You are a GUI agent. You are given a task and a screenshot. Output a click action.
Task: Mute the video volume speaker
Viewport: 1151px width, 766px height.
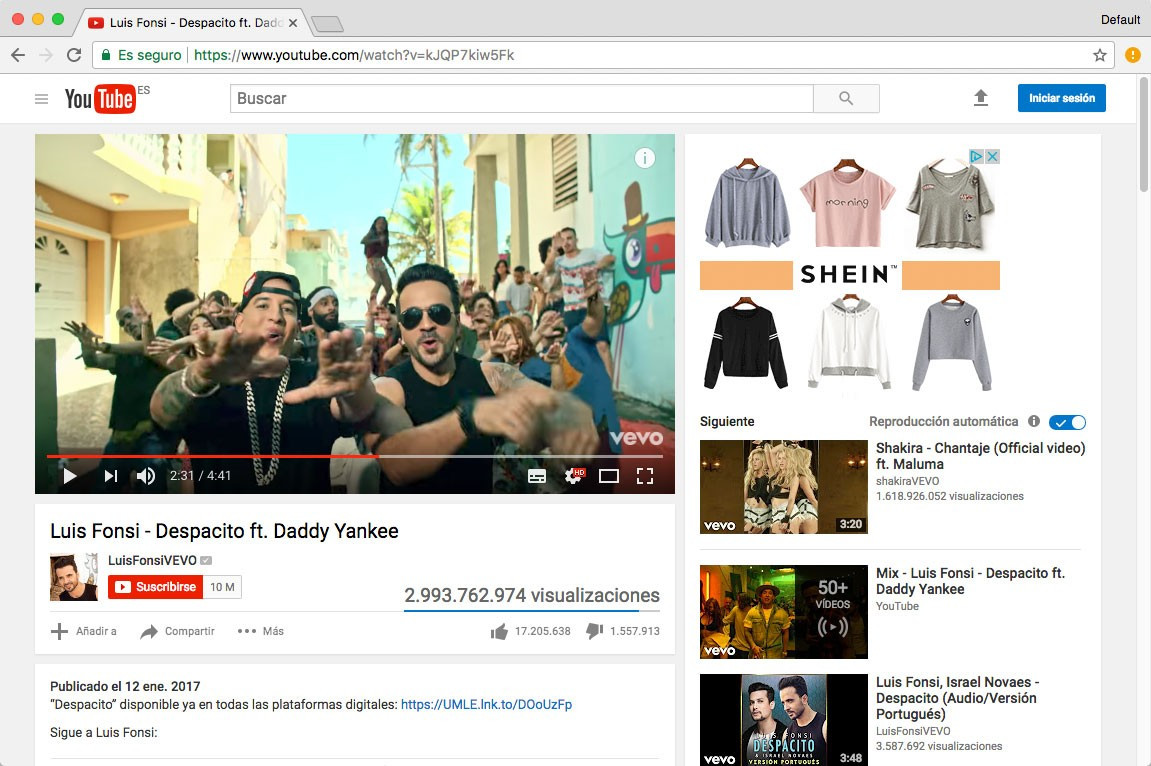[145, 476]
